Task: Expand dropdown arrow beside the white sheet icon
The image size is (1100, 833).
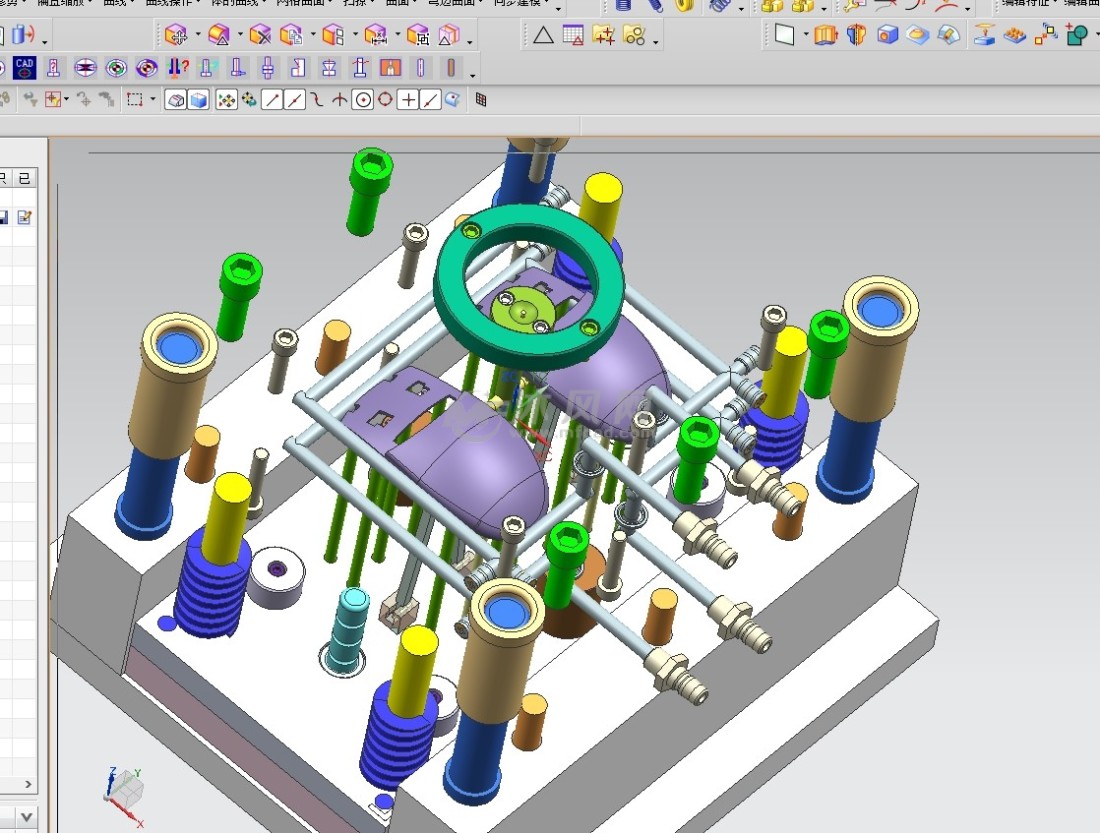Action: (x=805, y=36)
